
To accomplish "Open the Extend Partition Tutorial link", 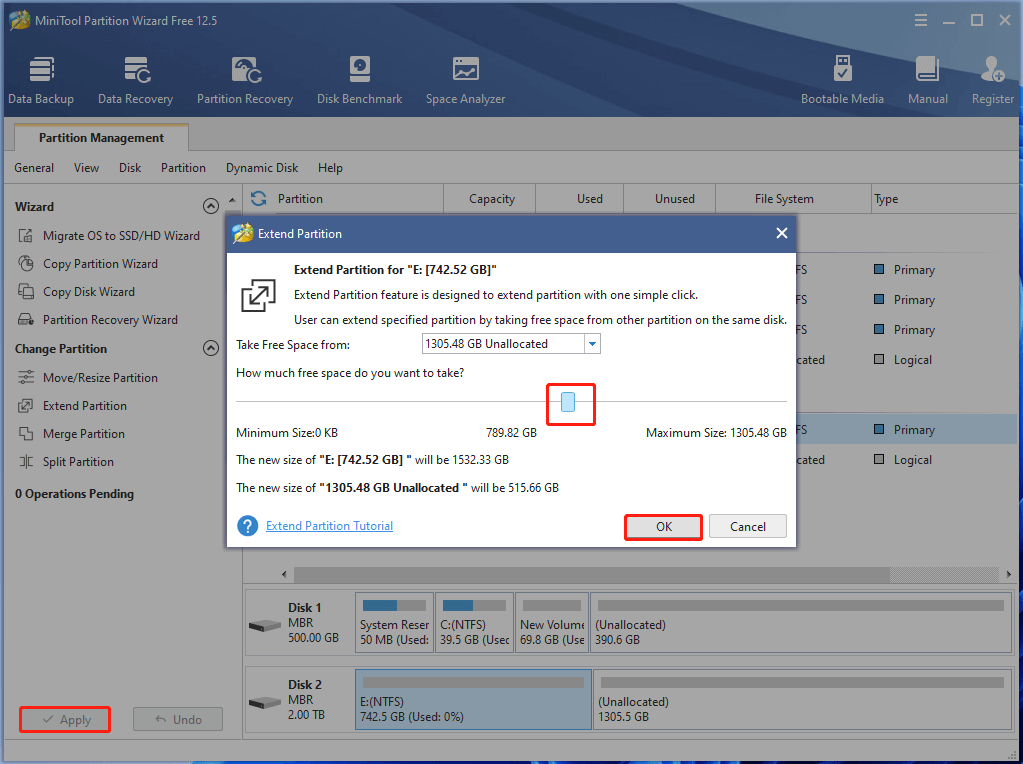I will 329,526.
